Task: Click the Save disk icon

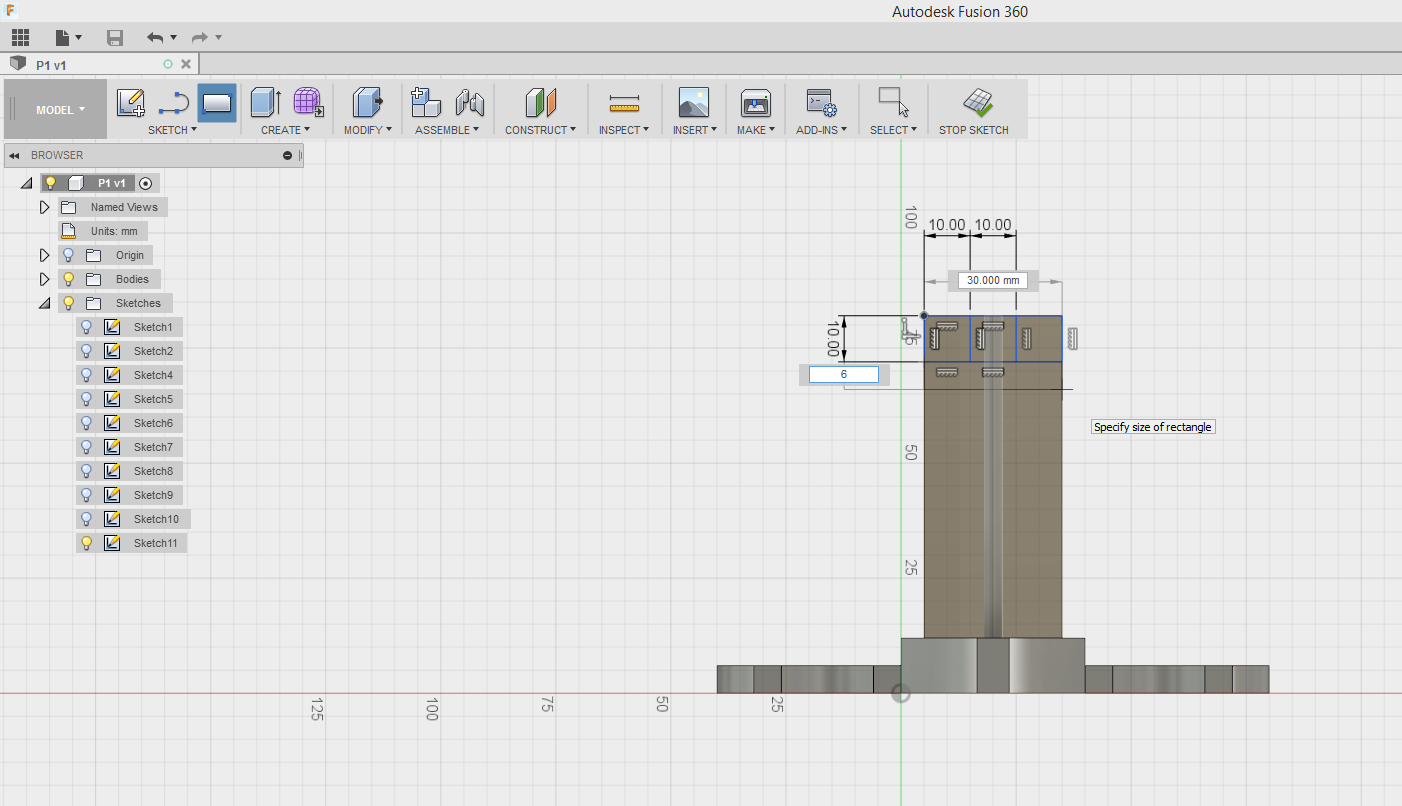Action: (x=115, y=38)
